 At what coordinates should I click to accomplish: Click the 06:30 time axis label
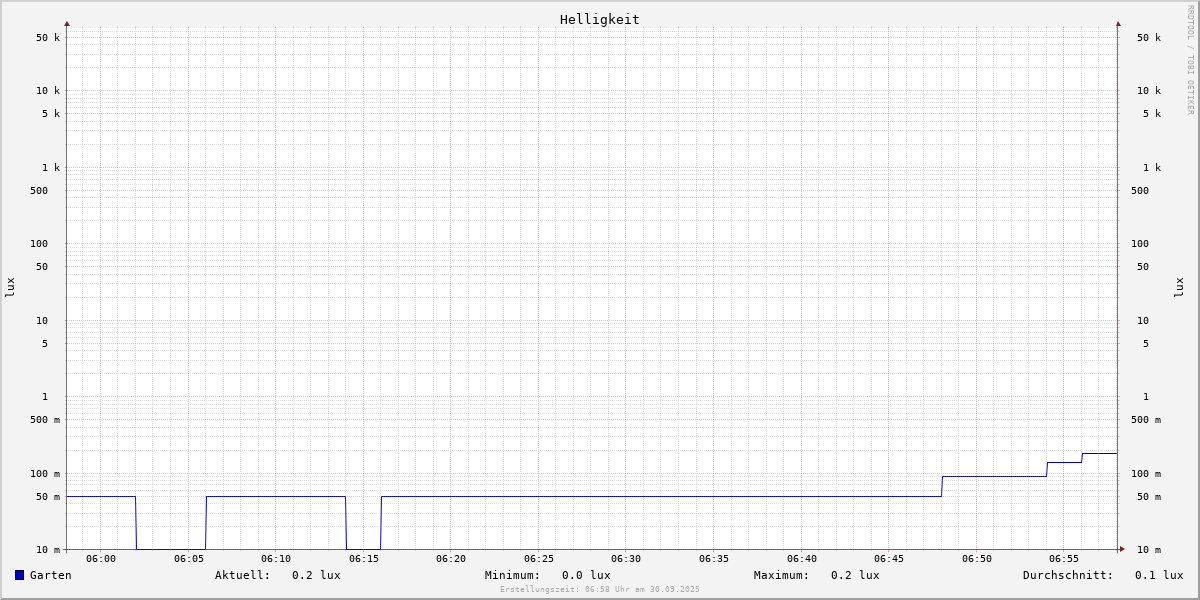coord(626,559)
